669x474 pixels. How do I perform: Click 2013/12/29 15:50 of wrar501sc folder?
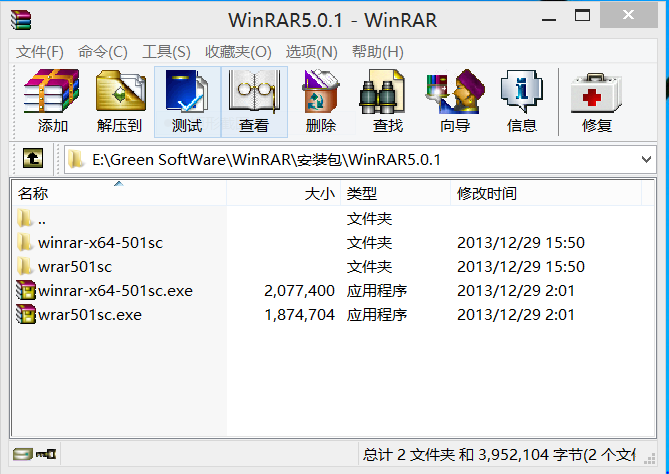(x=521, y=267)
